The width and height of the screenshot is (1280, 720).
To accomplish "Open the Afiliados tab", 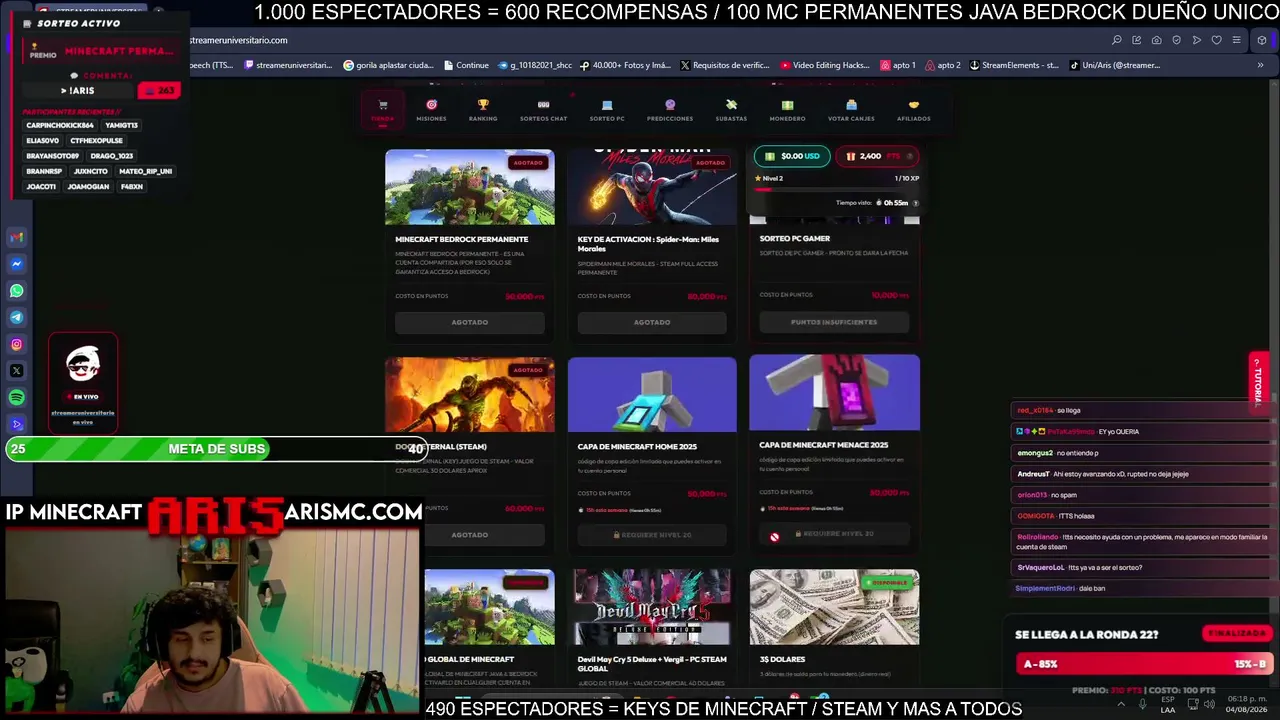I will (913, 110).
